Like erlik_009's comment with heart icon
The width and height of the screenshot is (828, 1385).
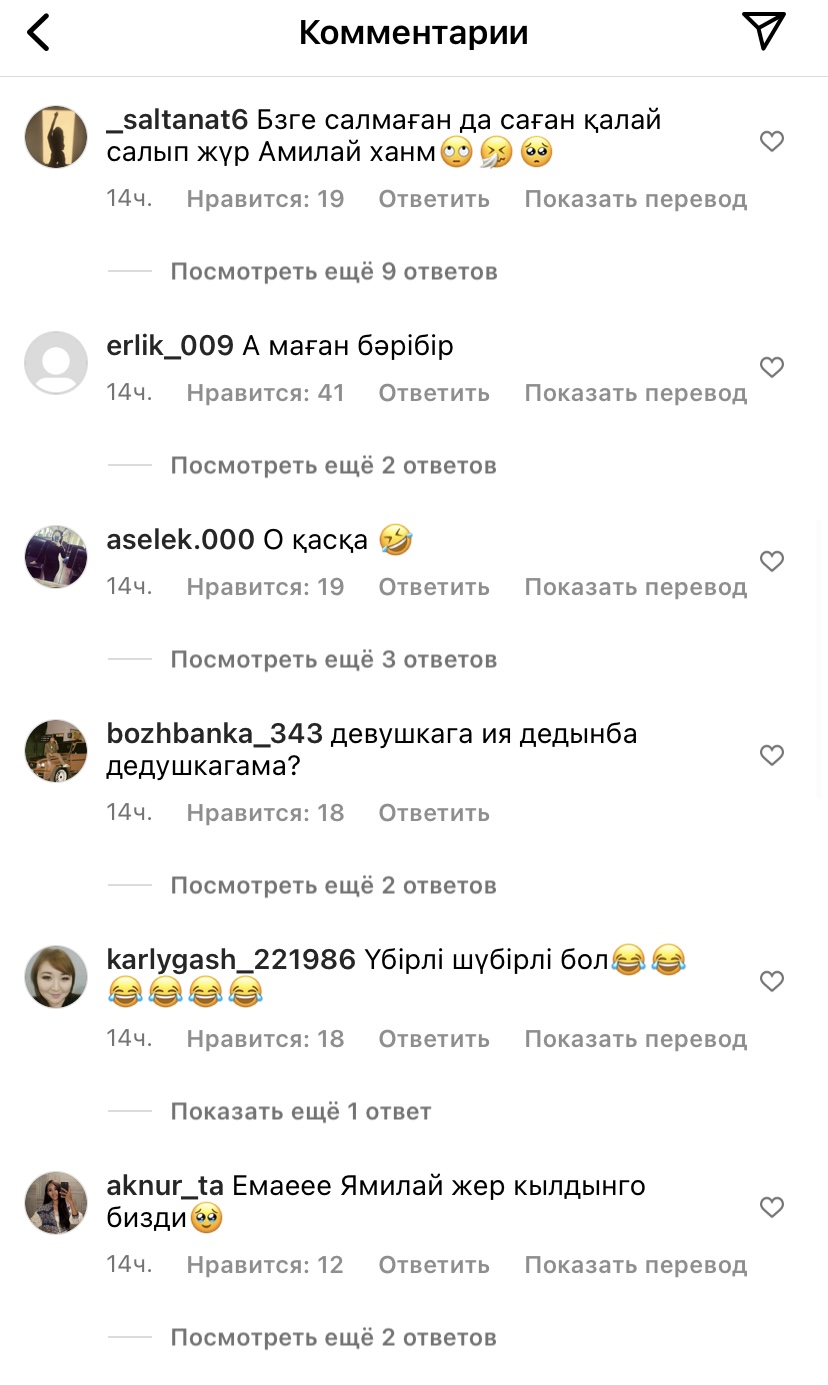click(x=772, y=368)
